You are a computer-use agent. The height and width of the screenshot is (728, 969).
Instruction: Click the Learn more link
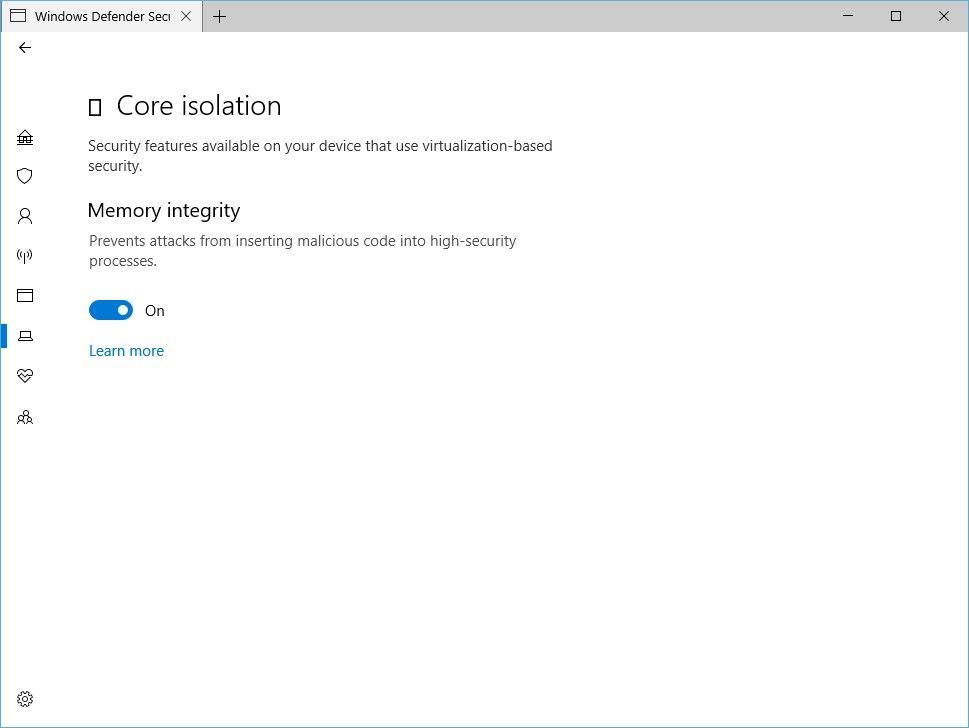pos(127,351)
